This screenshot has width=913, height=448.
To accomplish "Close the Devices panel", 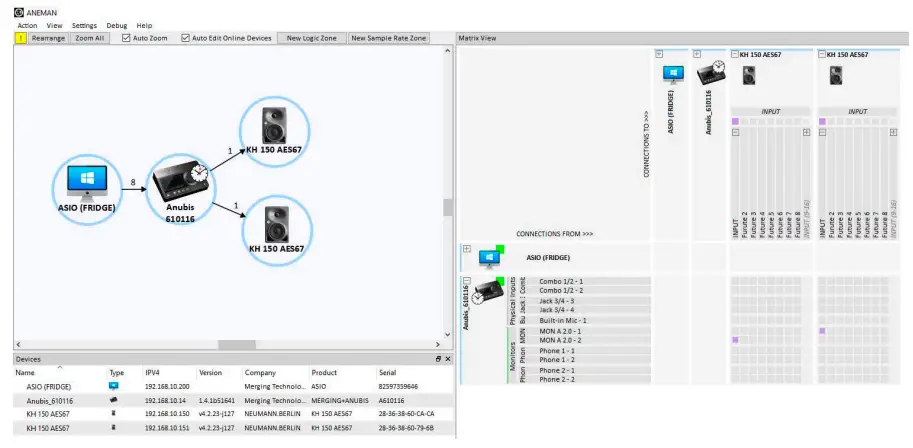I will [x=448, y=359].
